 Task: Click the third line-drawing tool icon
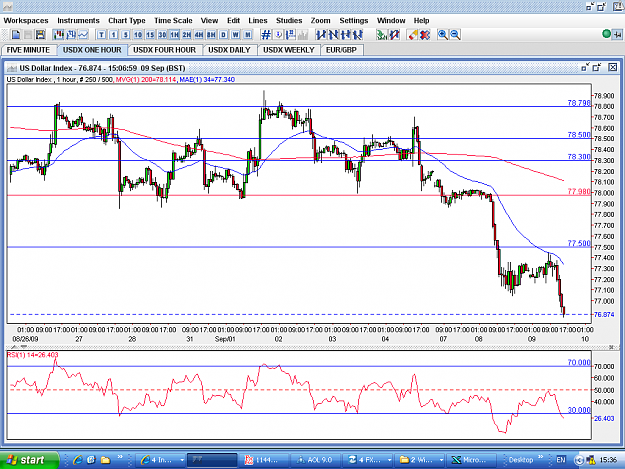pos(345,35)
